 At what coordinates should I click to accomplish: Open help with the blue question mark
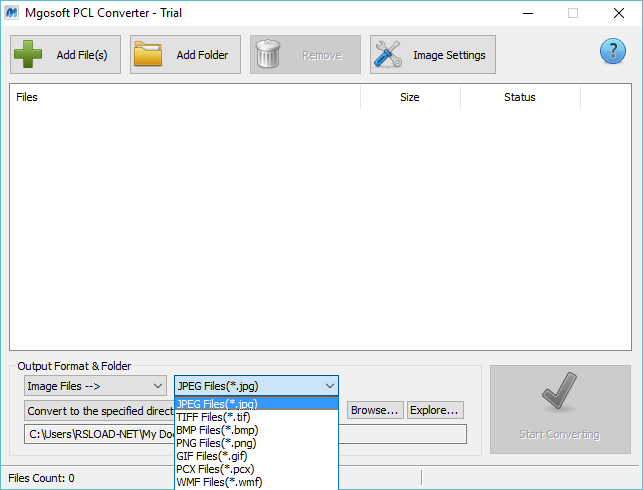tap(613, 51)
